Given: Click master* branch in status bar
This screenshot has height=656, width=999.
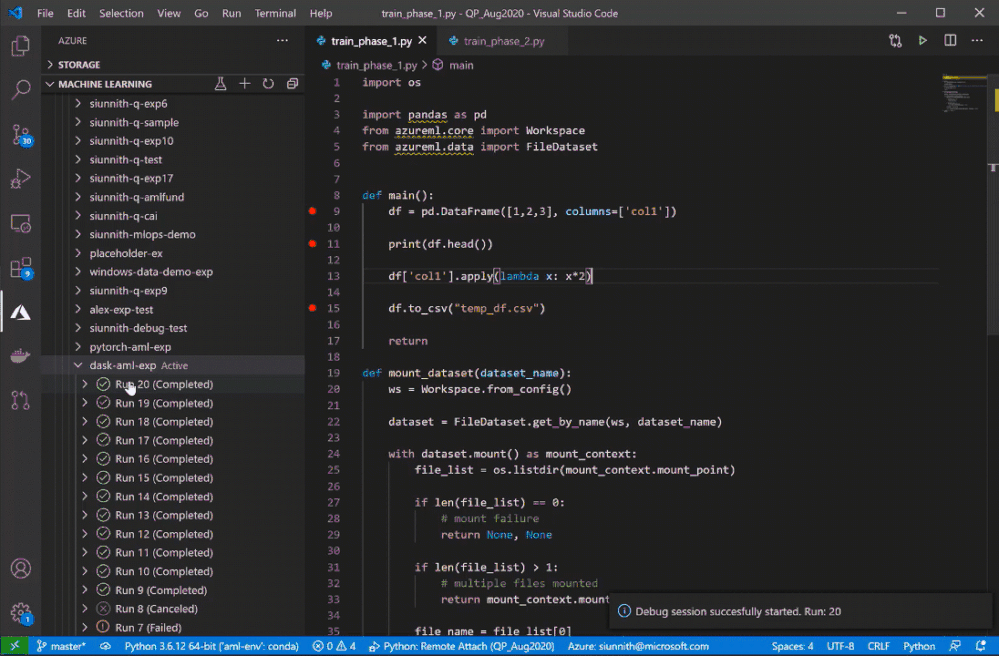Looking at the screenshot, I should click(61, 646).
